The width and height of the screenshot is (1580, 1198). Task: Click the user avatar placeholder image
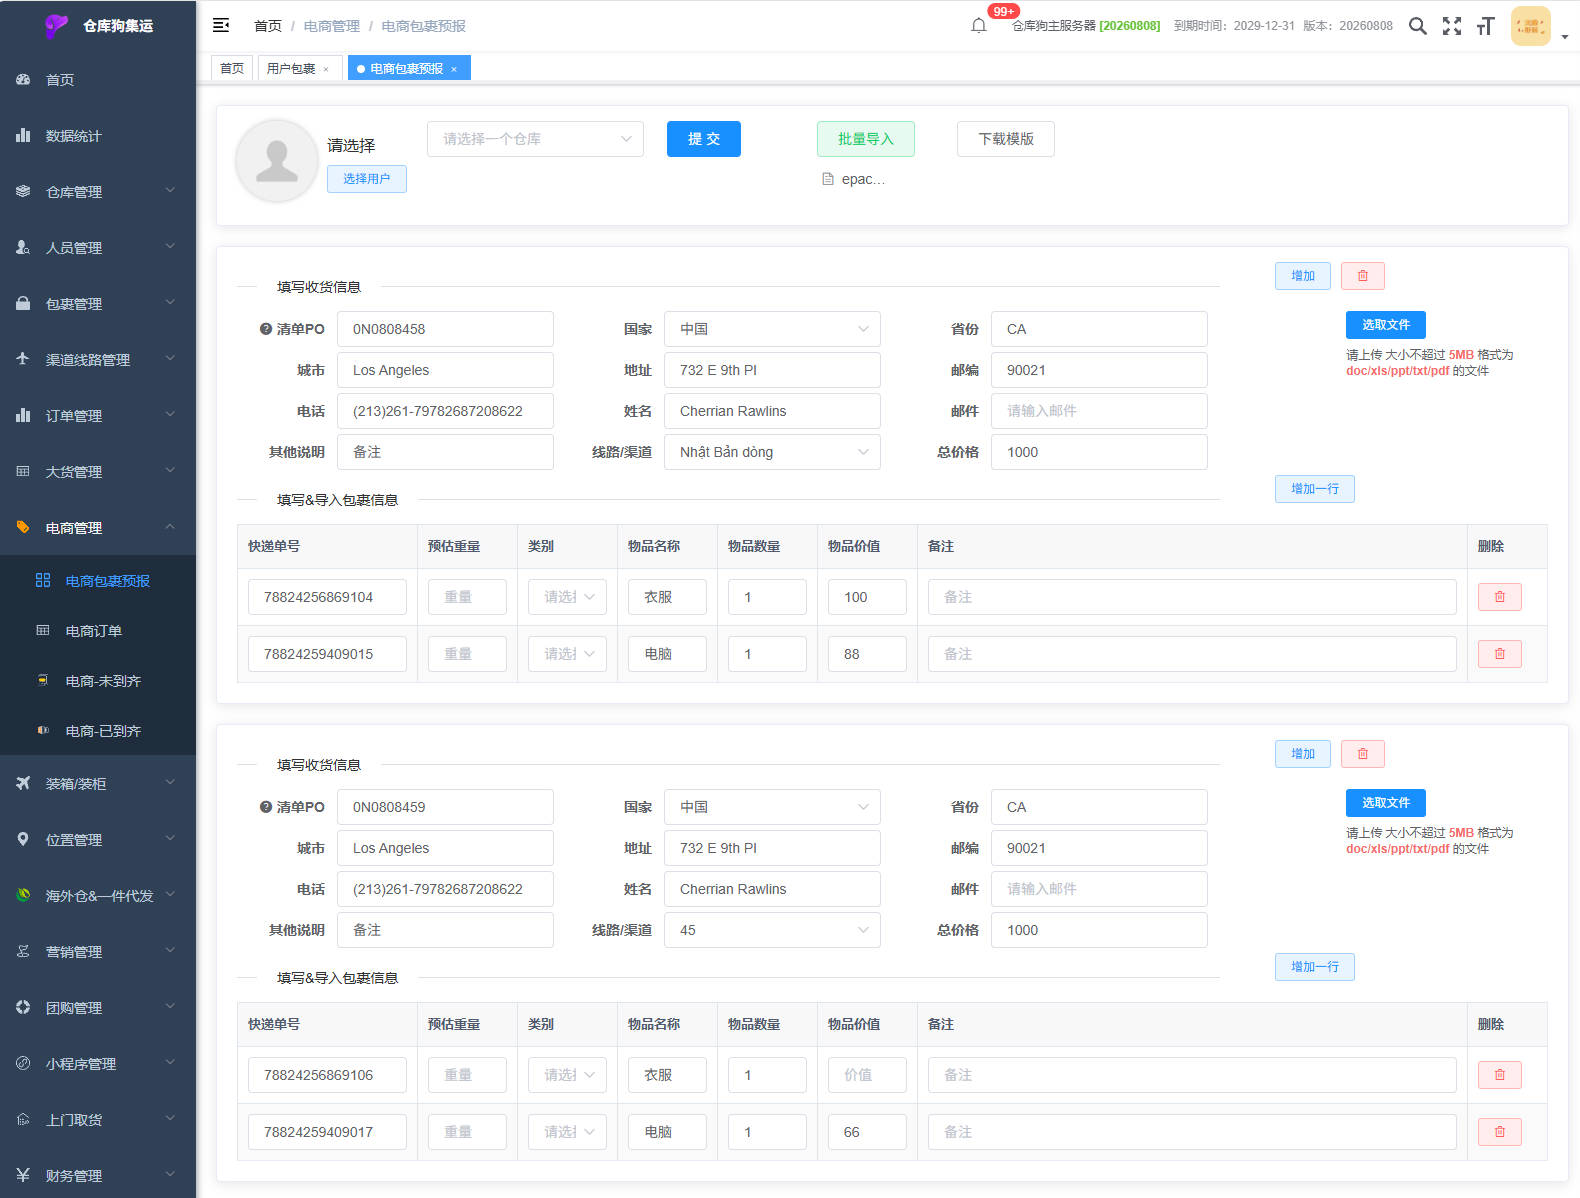pyautogui.click(x=277, y=161)
